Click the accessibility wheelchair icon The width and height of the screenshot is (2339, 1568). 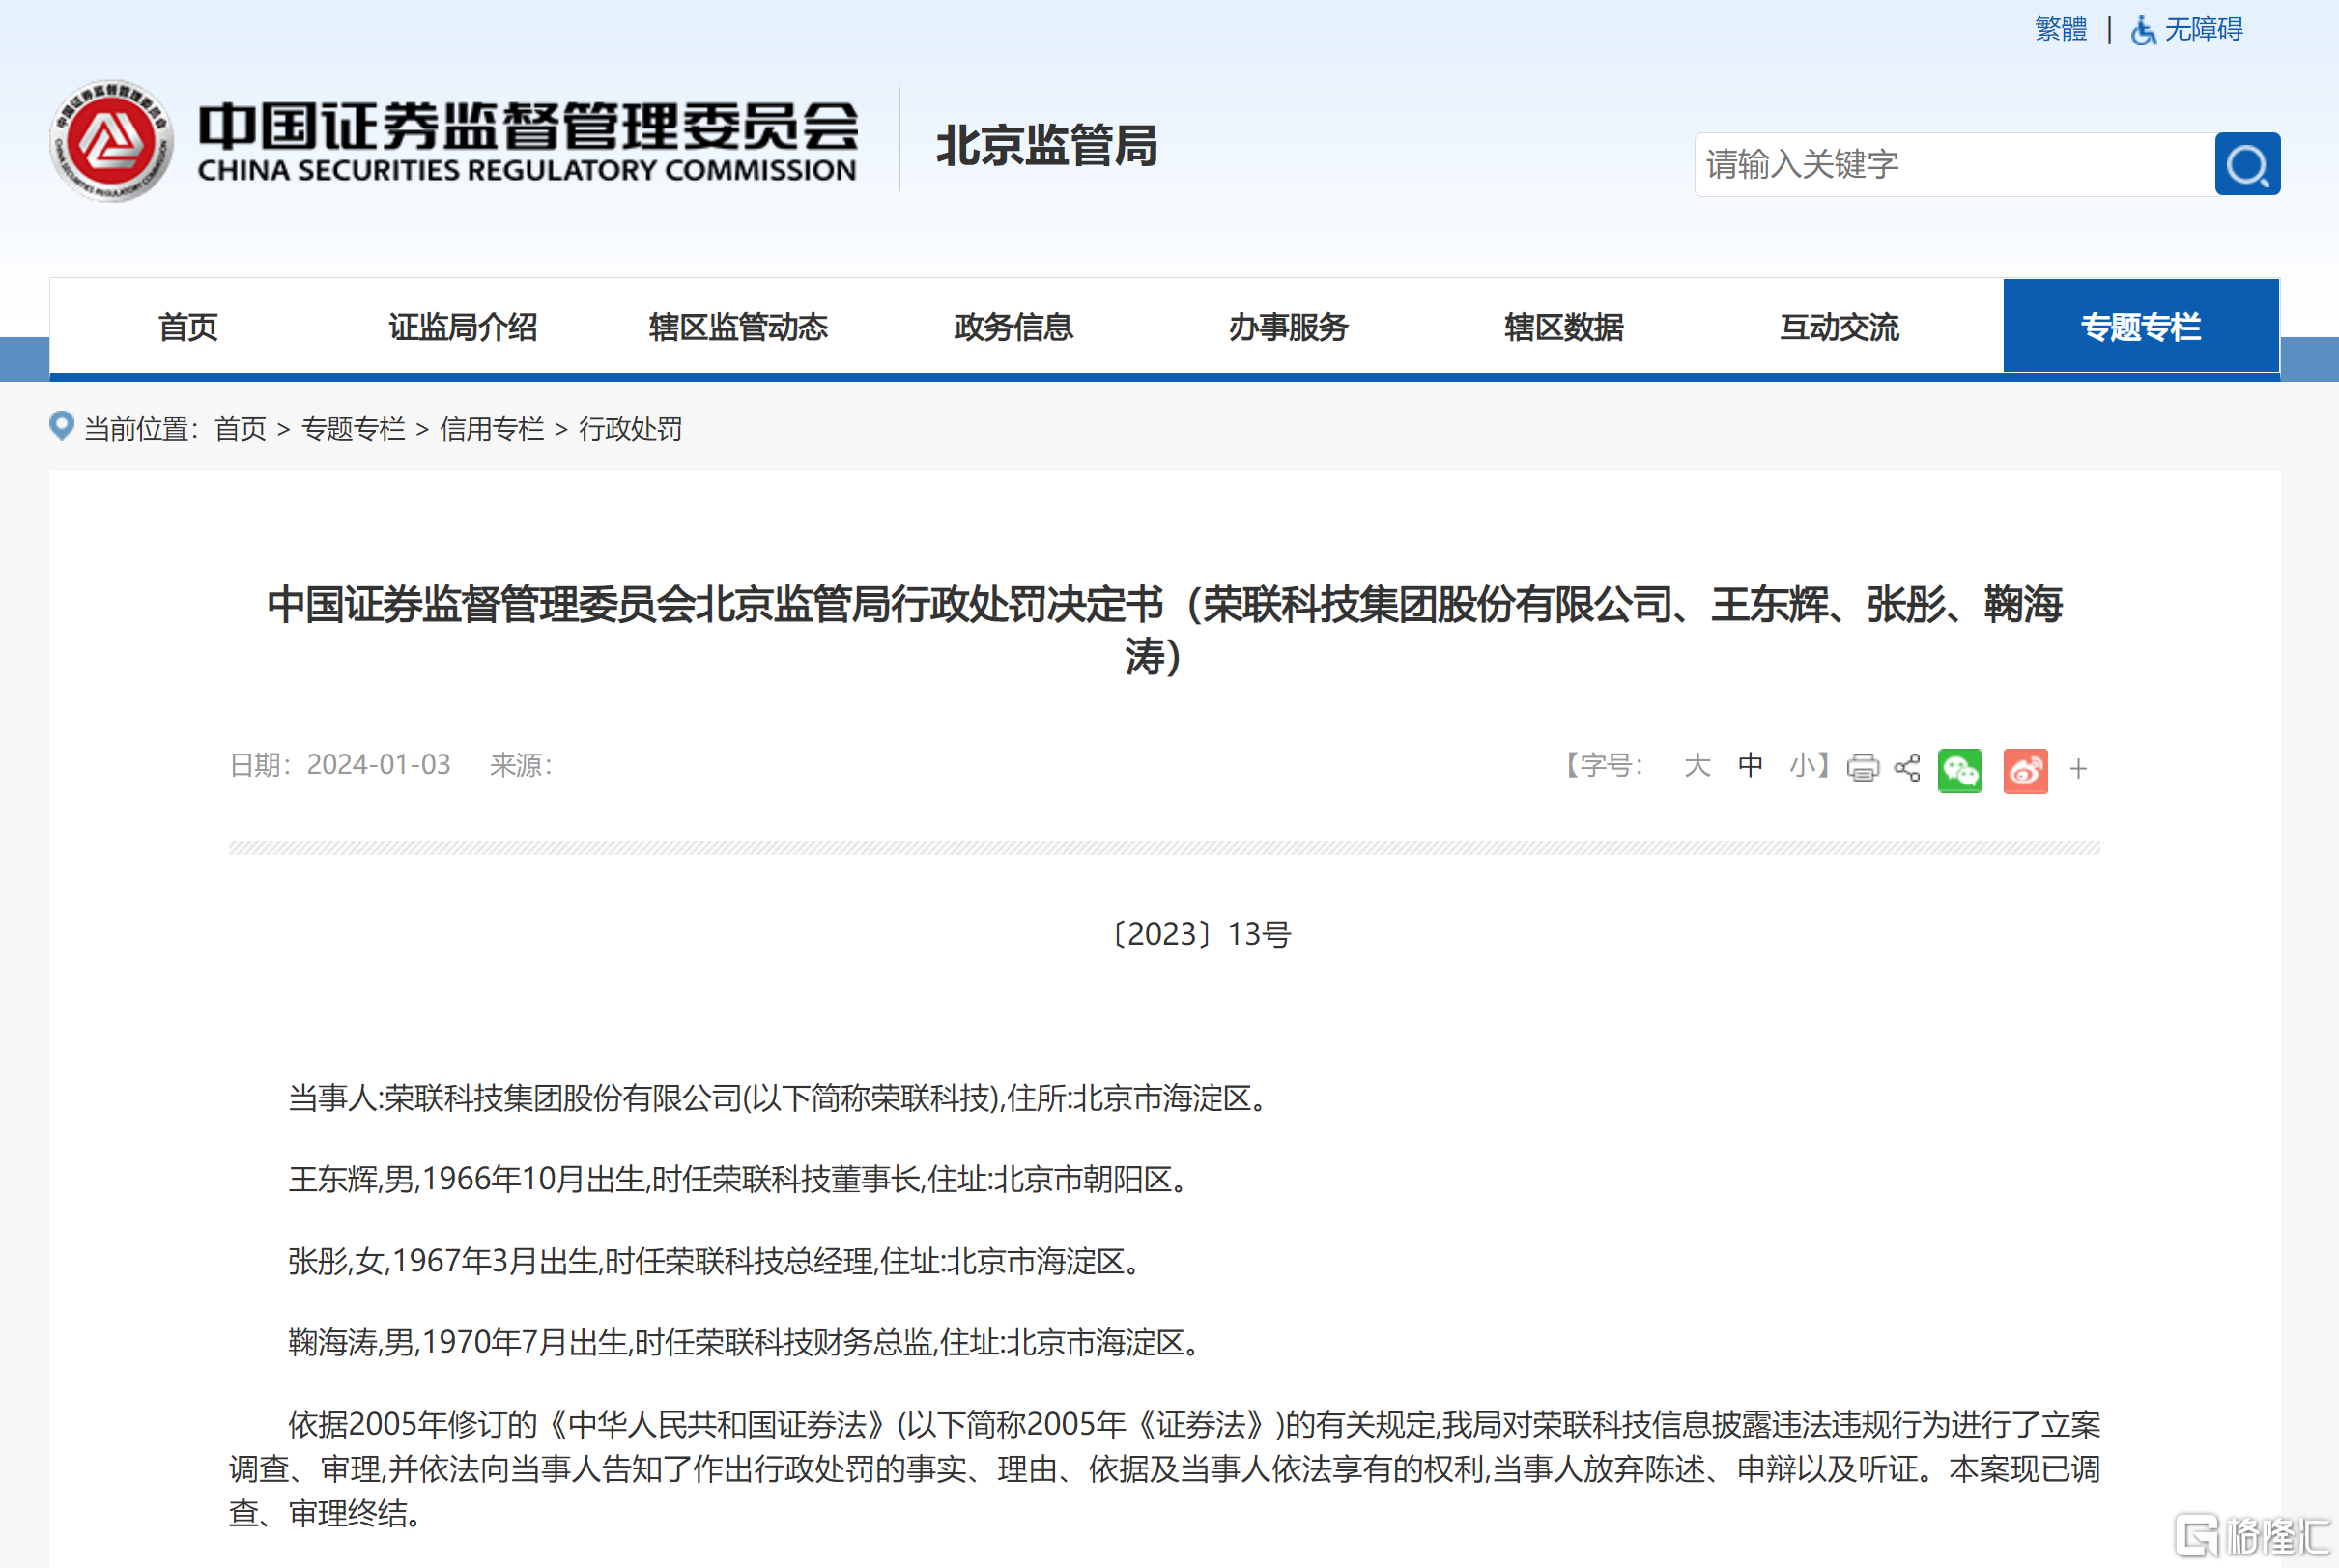coord(2142,30)
